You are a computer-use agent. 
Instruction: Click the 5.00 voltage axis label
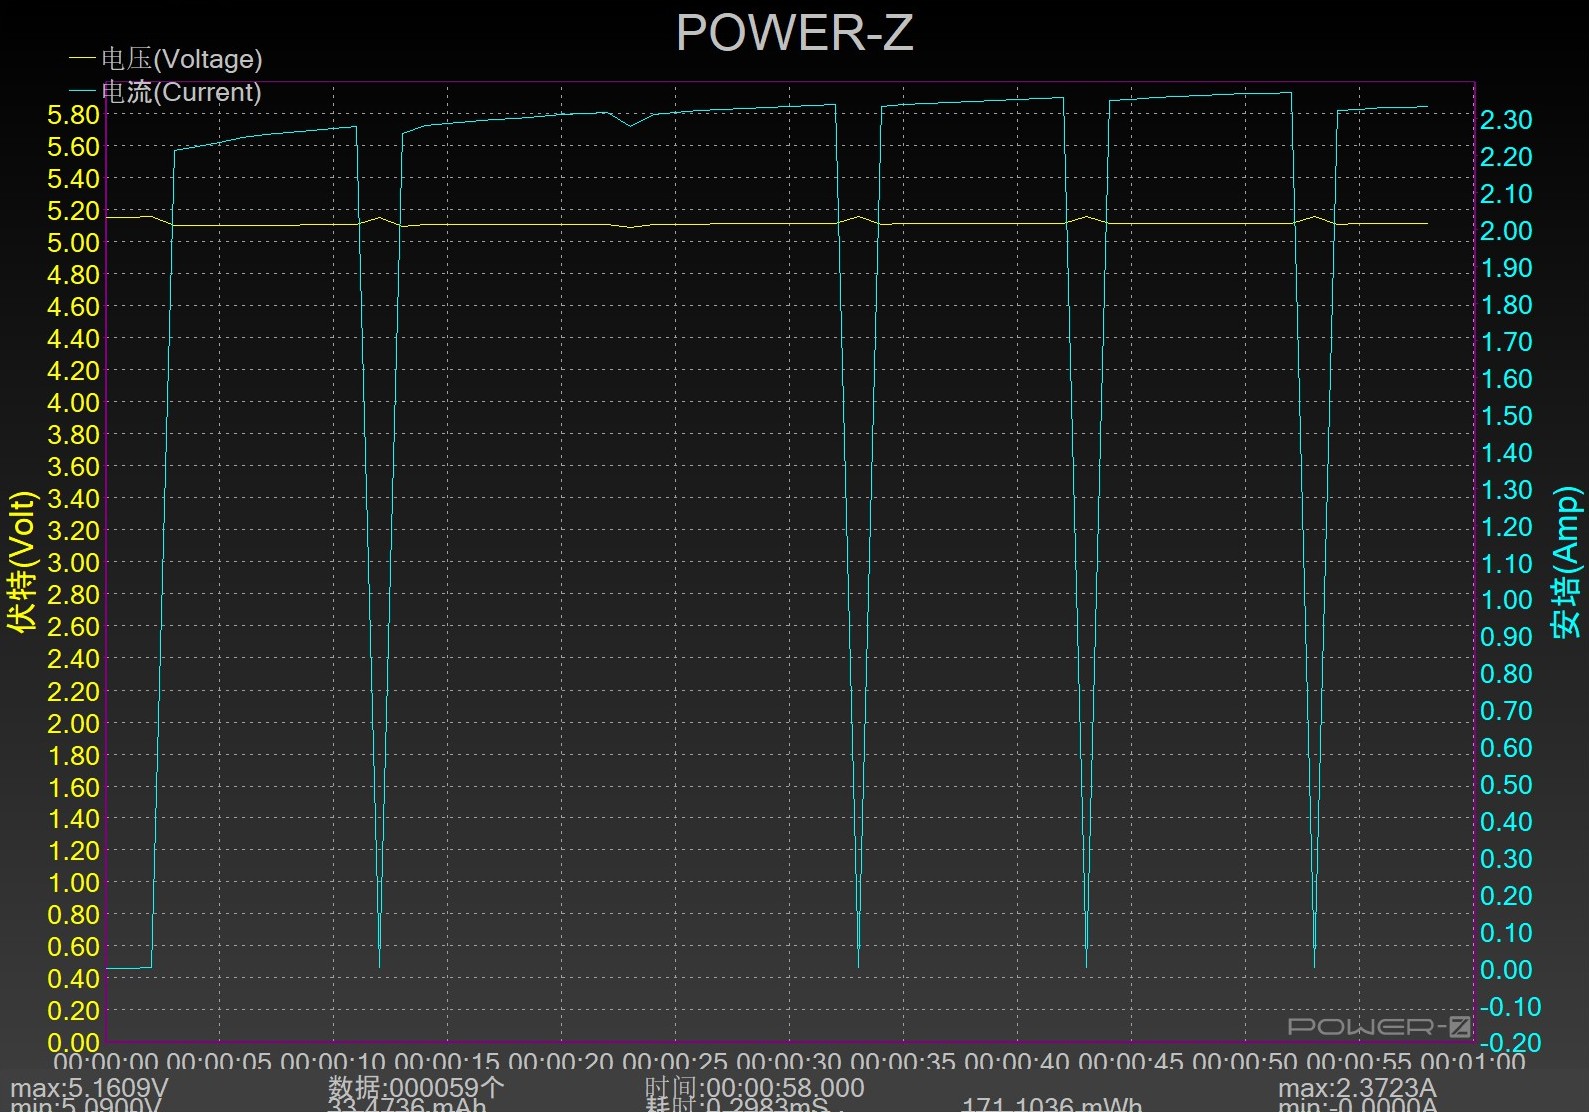[73, 243]
